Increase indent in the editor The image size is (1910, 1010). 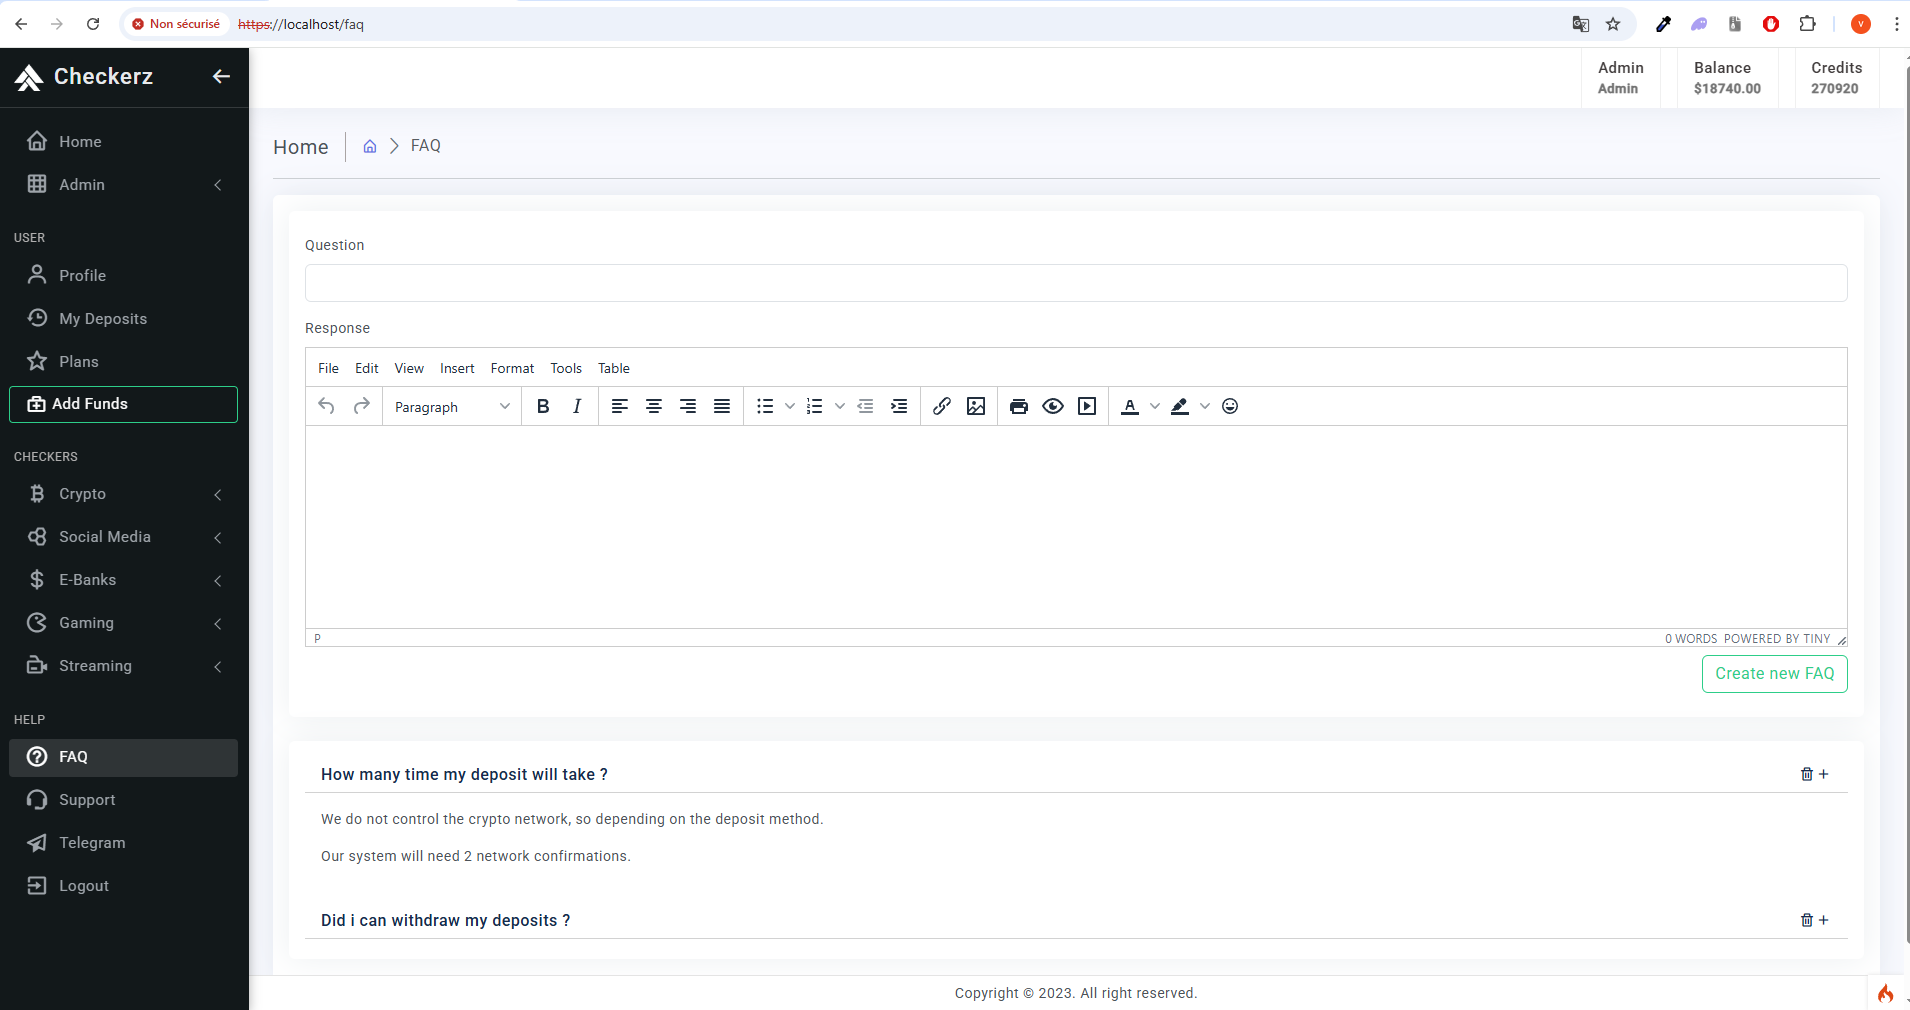(x=900, y=406)
